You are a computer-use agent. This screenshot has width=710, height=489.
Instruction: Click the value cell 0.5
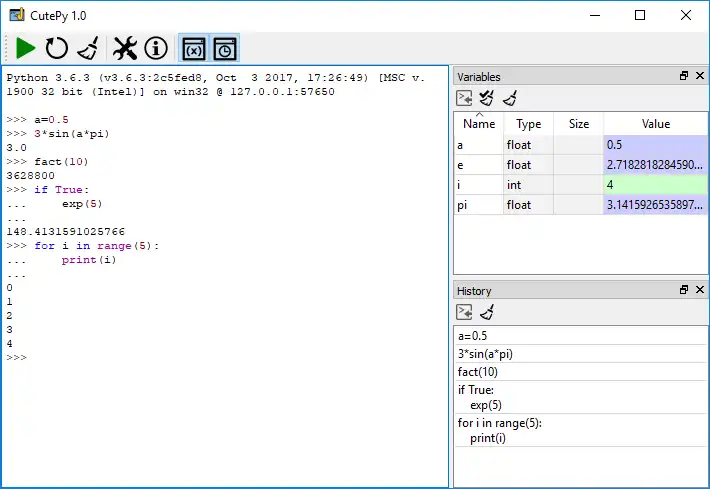pos(655,145)
